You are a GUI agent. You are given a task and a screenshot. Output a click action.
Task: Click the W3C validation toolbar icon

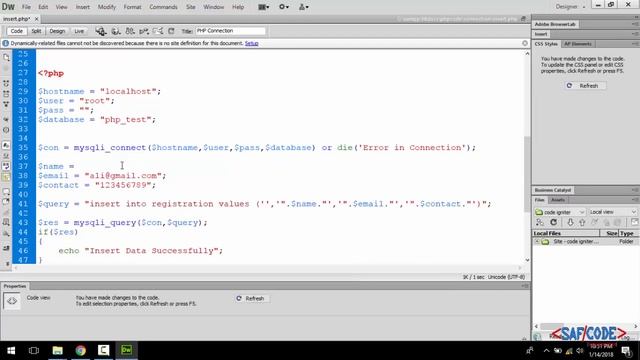[x=144, y=31]
